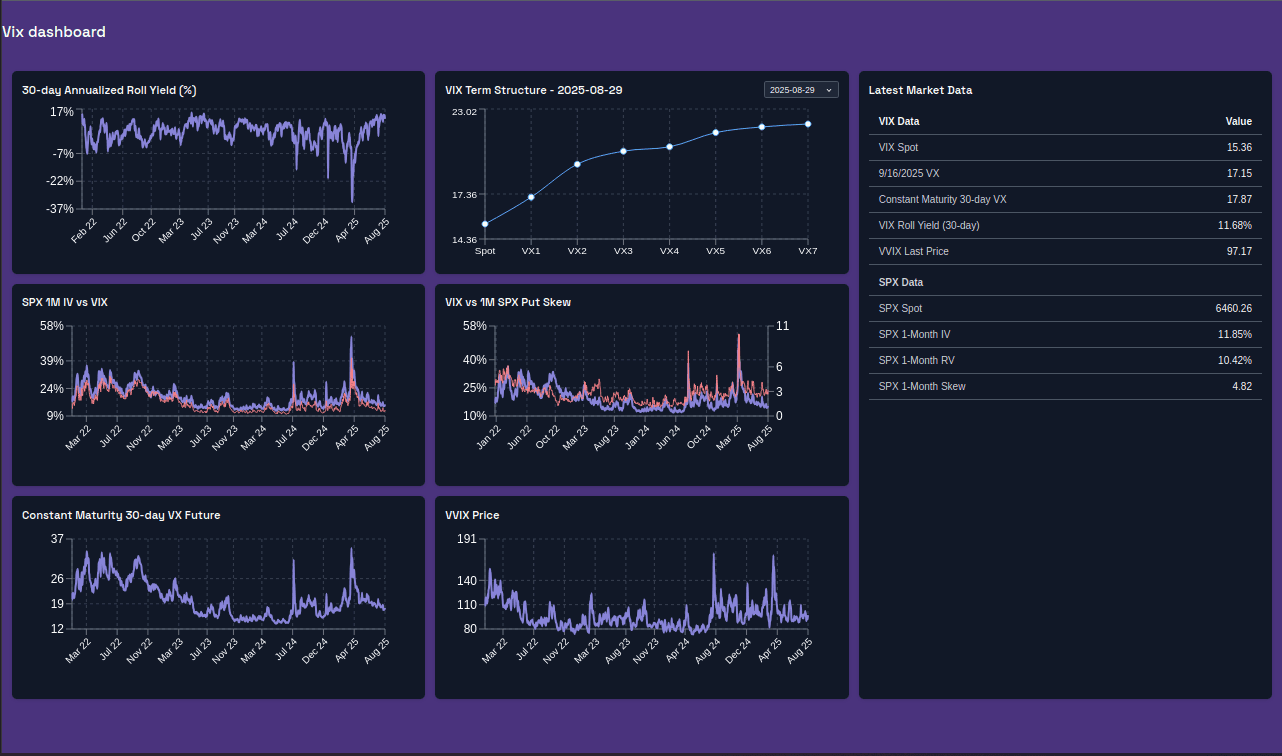This screenshot has width=1282, height=756.
Task: Select the SPX 1-Month RV row label
Action: [916, 360]
